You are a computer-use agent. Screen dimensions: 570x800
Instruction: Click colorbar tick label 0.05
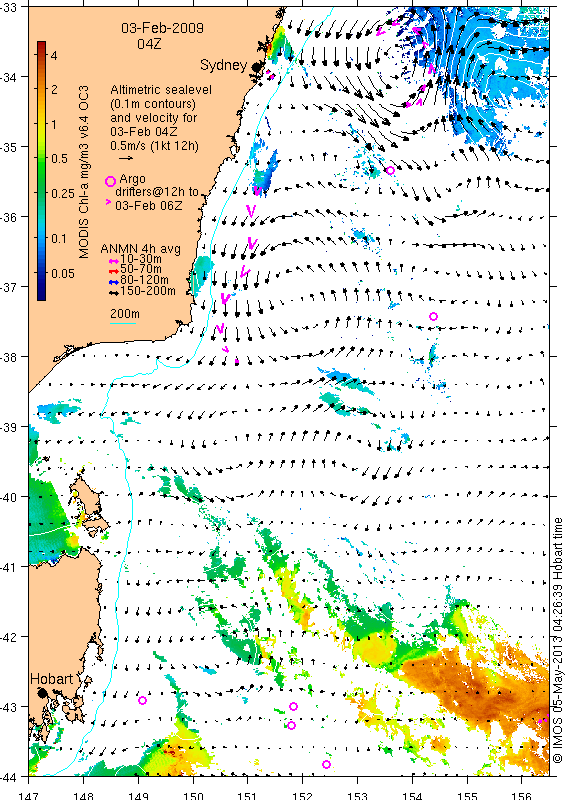[x=63, y=274]
